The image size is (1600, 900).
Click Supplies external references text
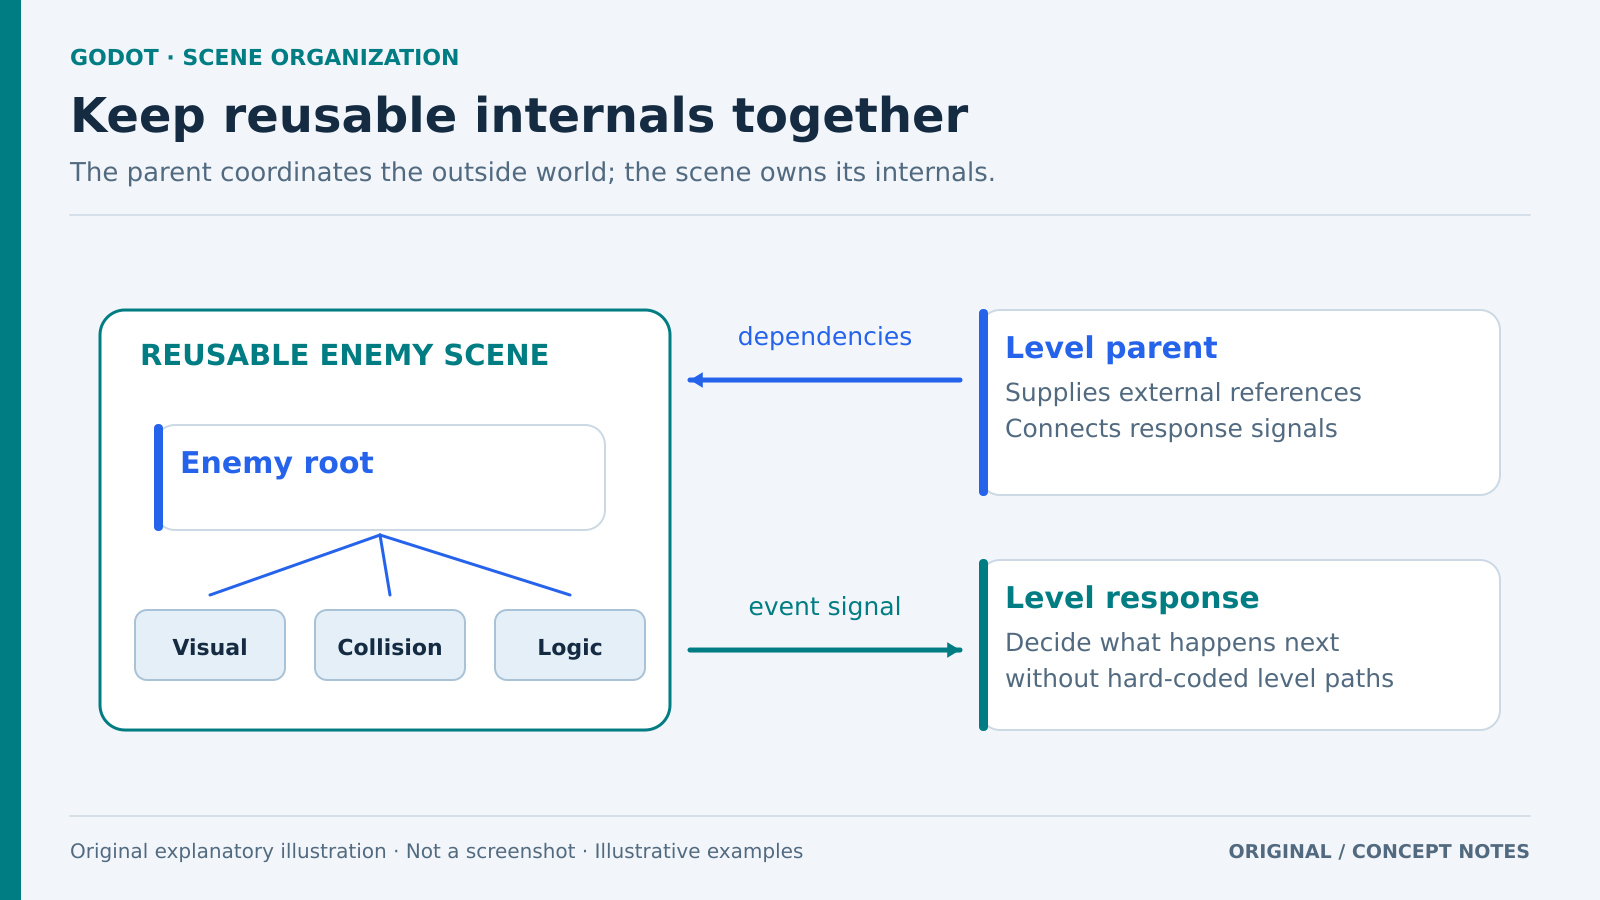[1183, 393]
